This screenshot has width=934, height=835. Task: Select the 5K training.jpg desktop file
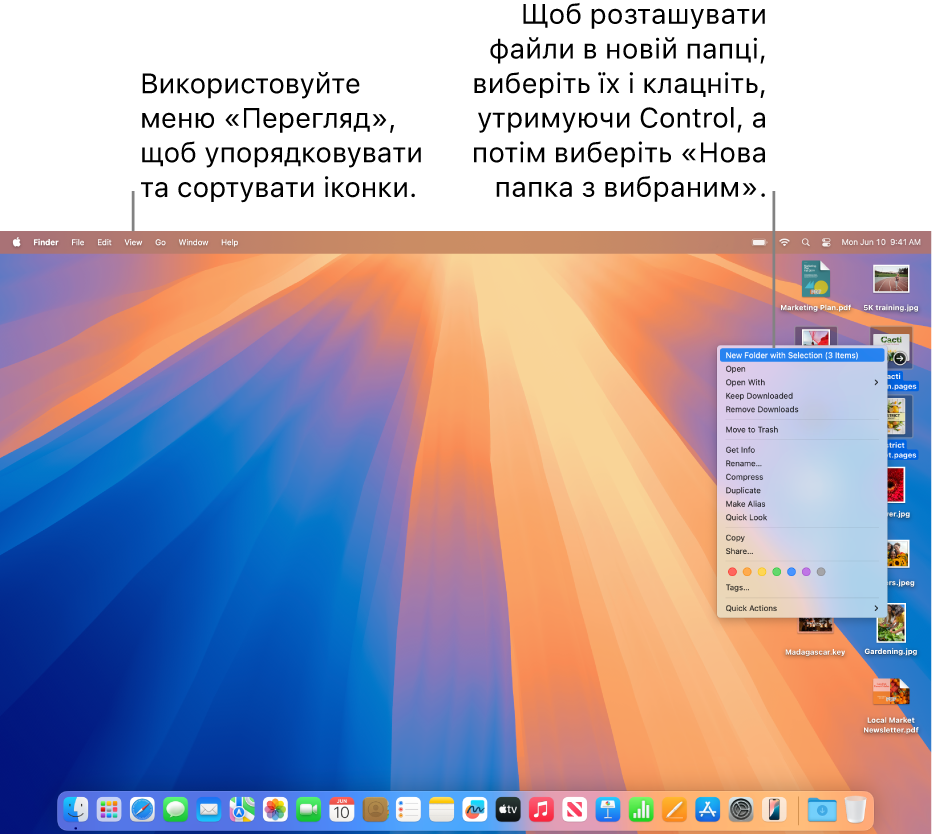point(891,288)
